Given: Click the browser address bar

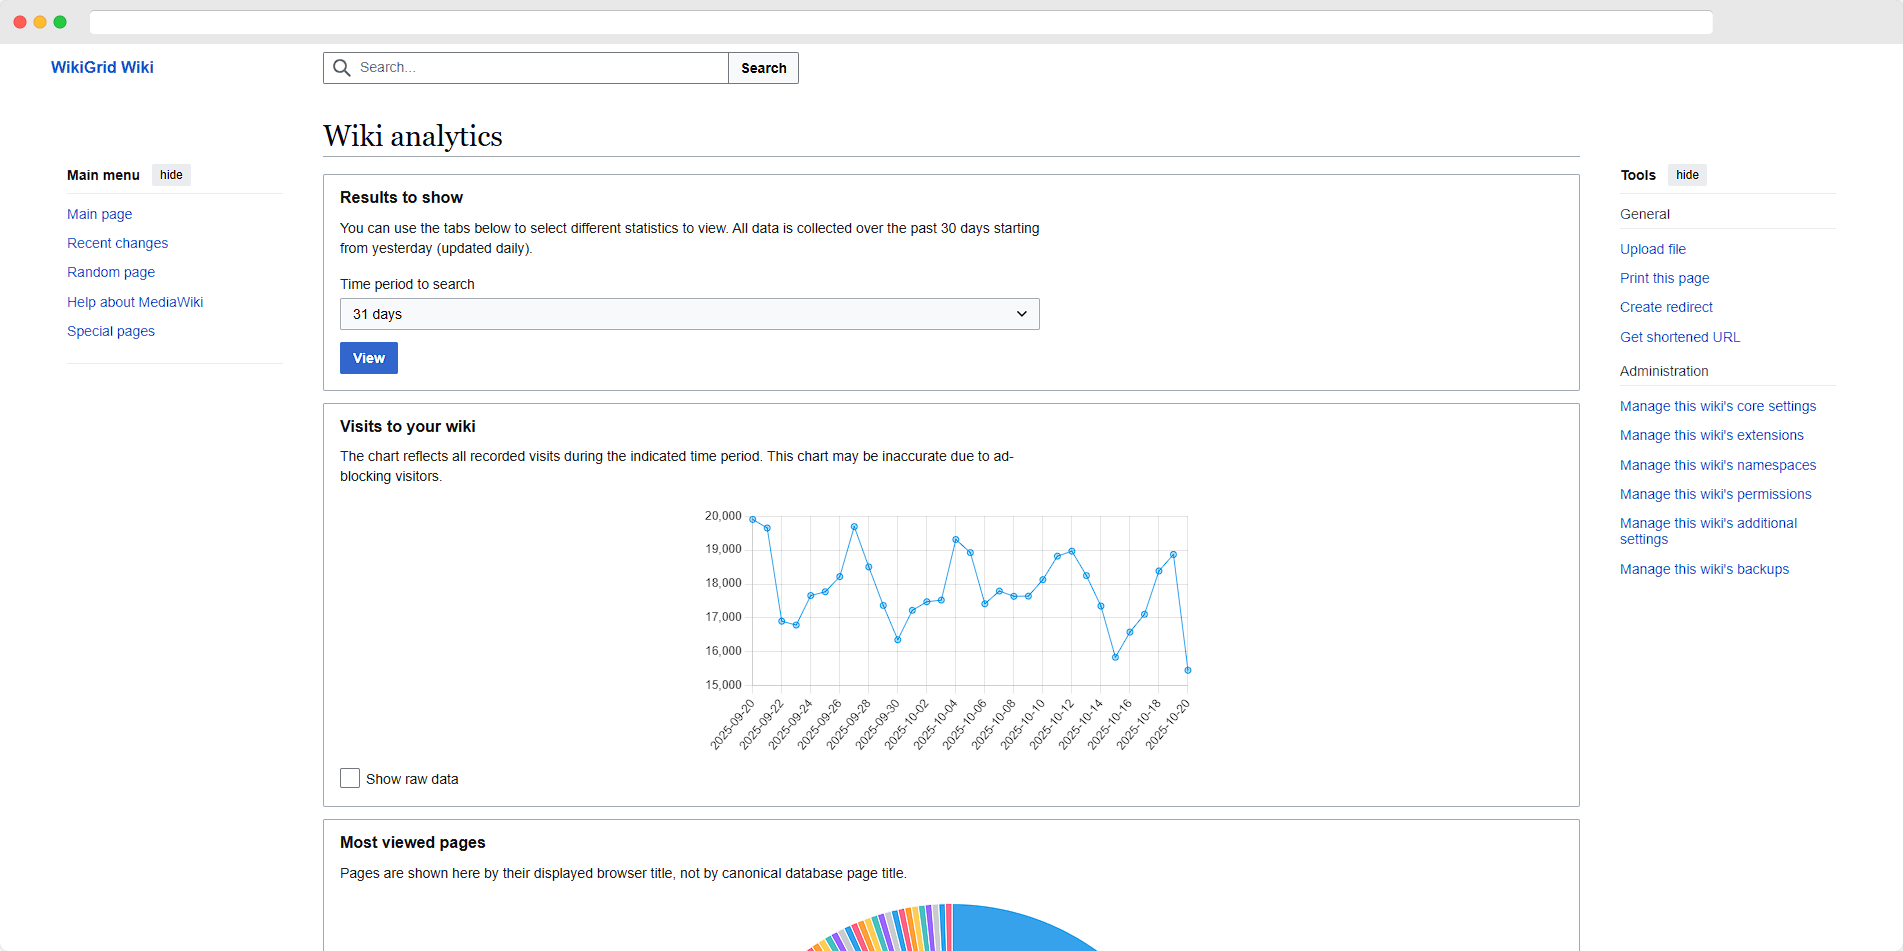Looking at the screenshot, I should coord(900,22).
